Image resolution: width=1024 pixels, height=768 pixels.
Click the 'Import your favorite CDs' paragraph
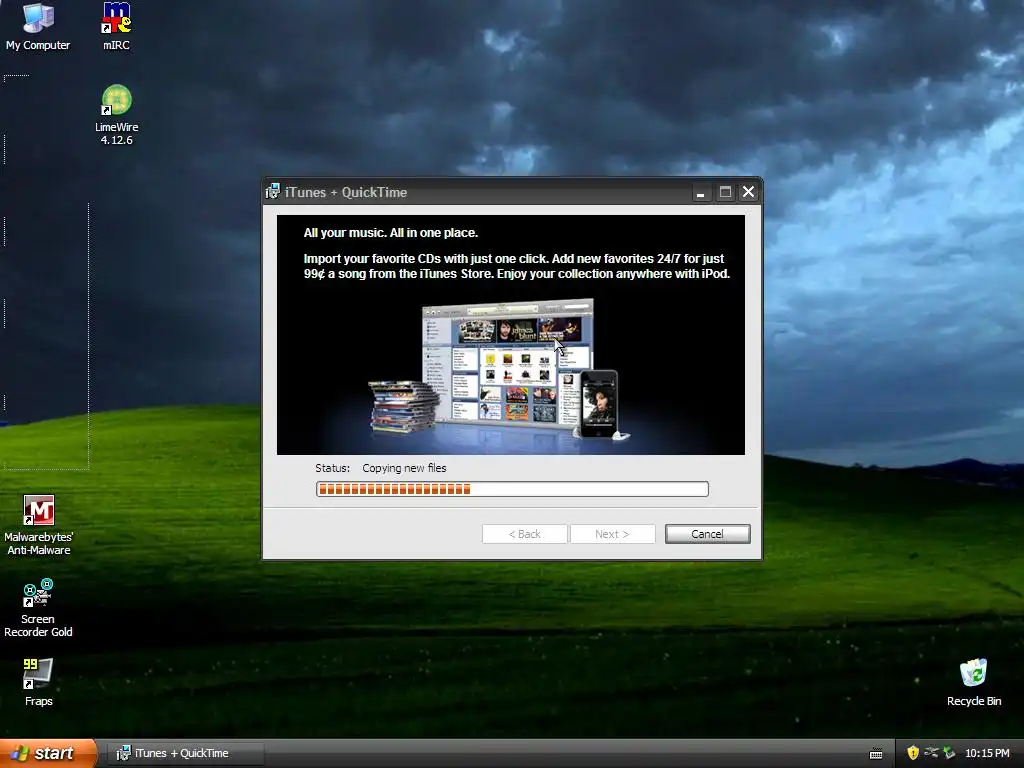pyautogui.click(x=517, y=266)
